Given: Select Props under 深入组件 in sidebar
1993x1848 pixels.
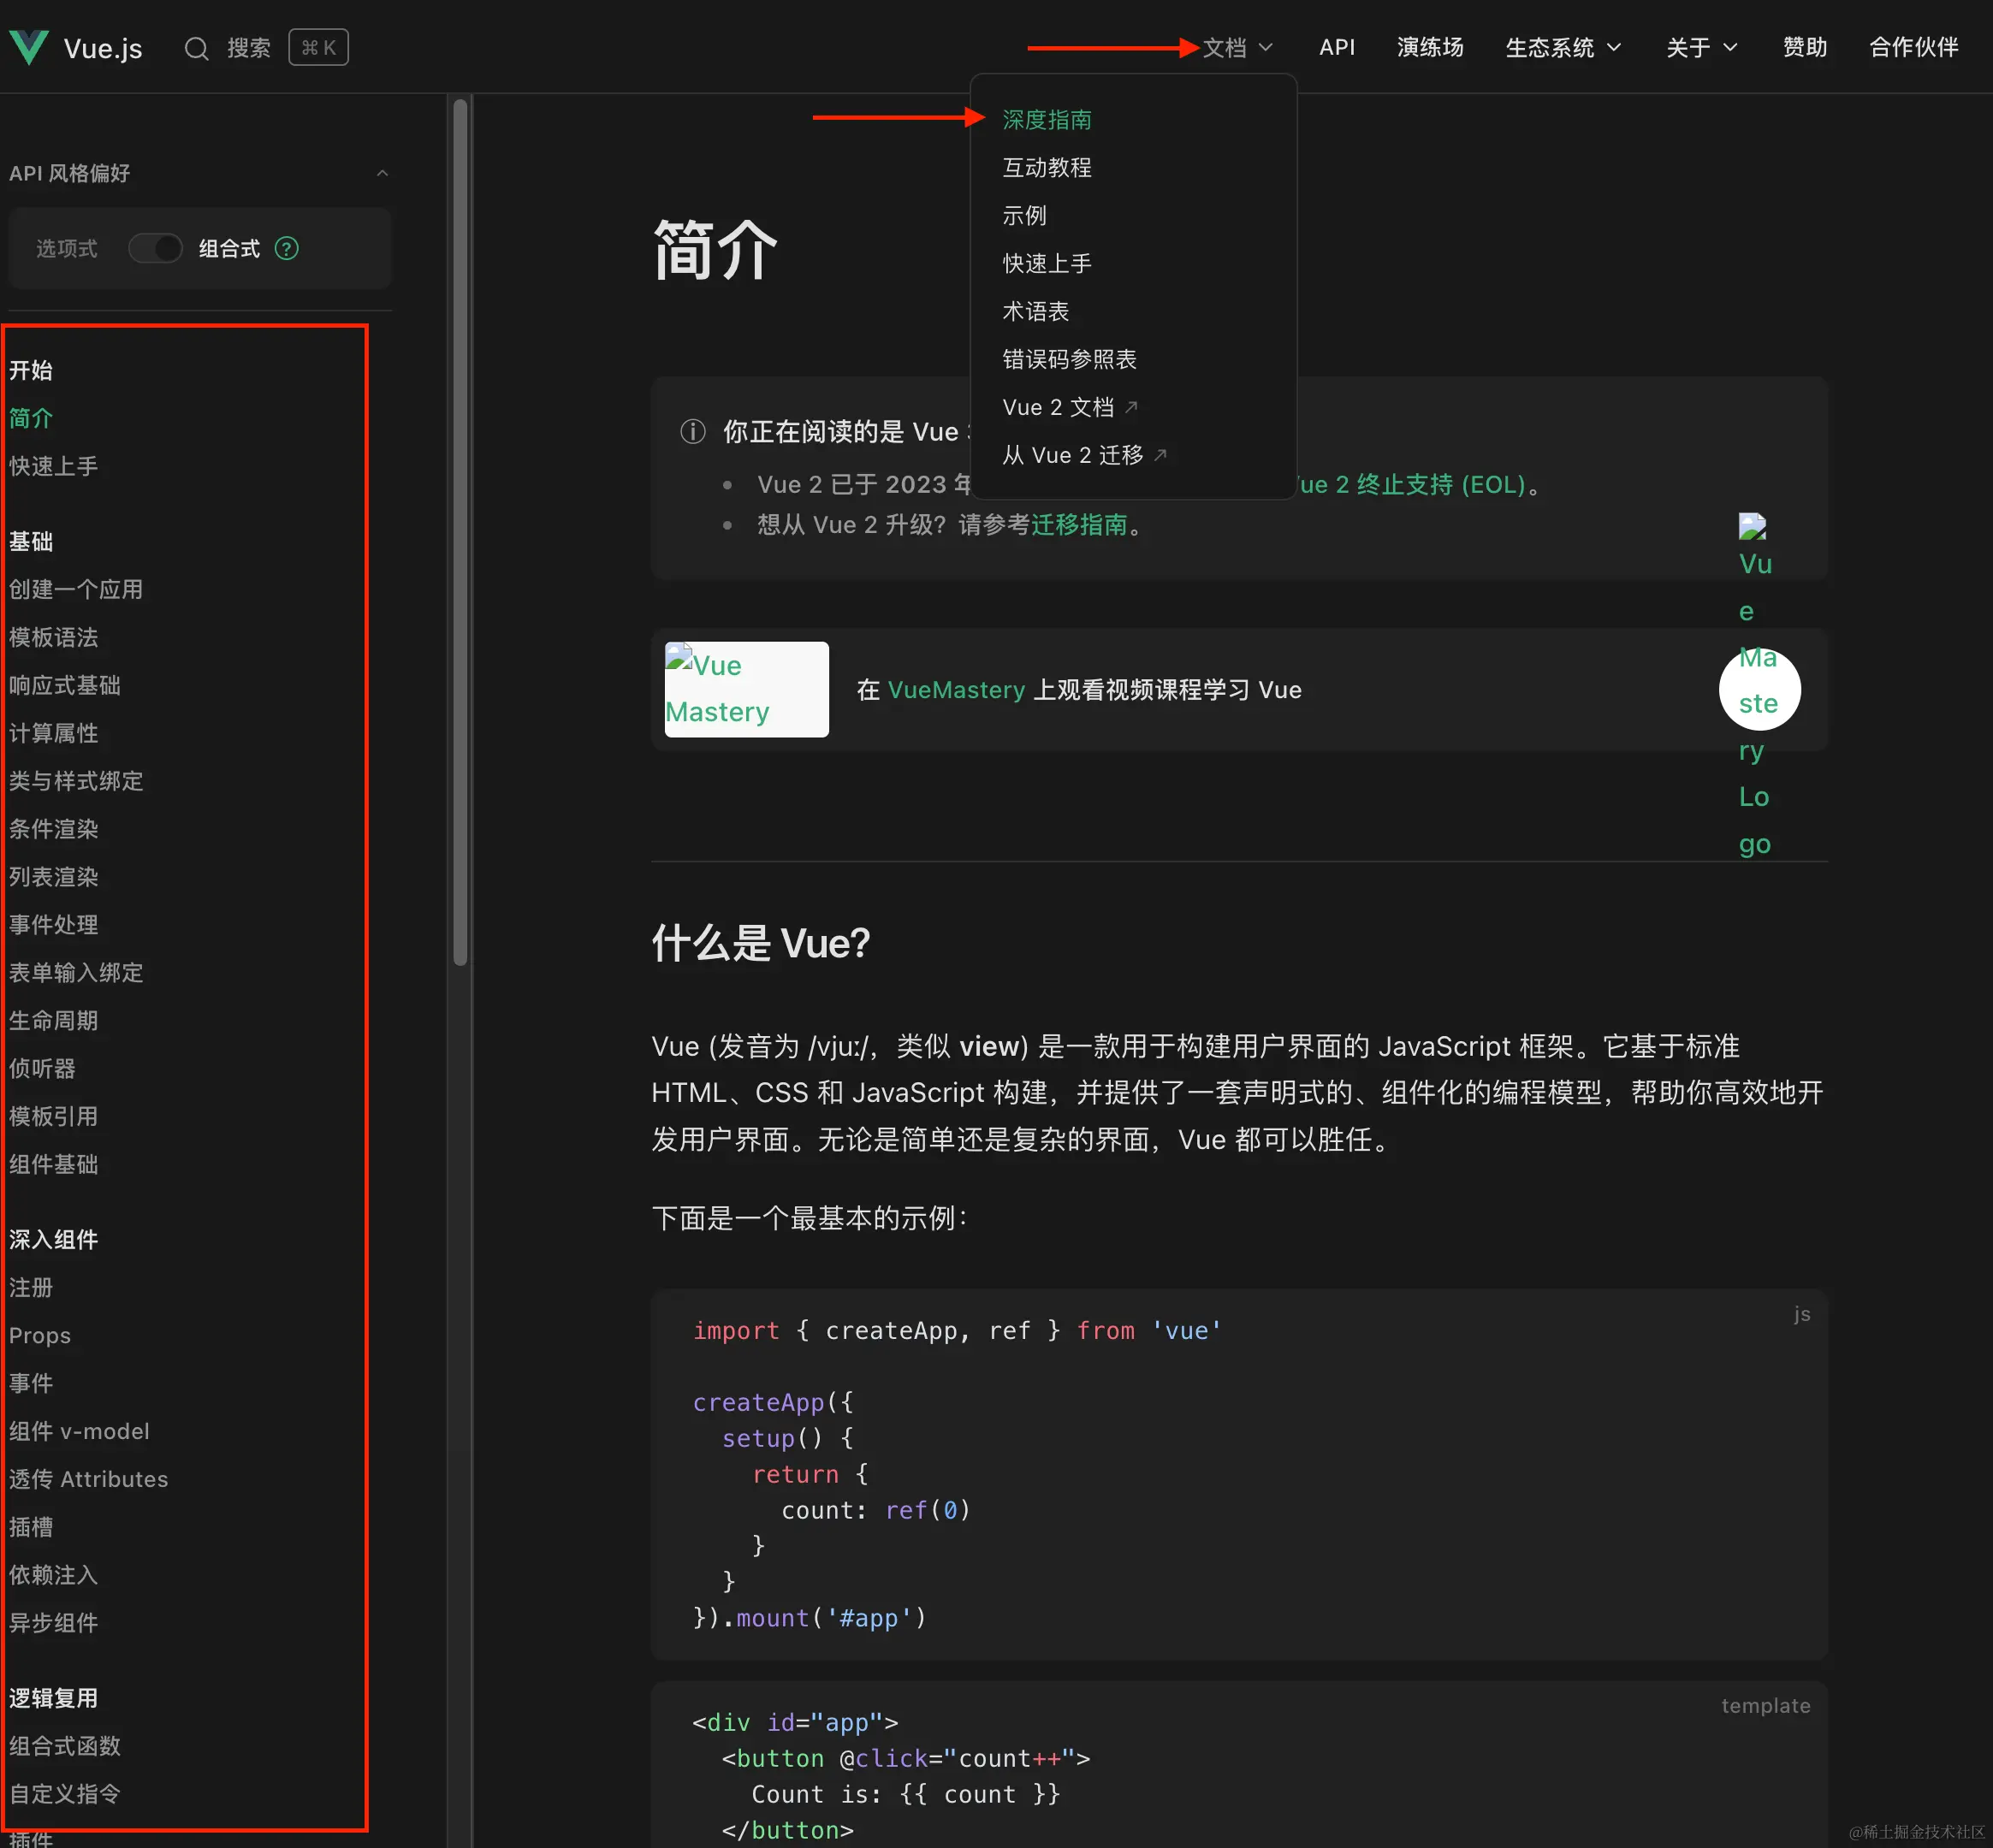Looking at the screenshot, I should click(39, 1335).
